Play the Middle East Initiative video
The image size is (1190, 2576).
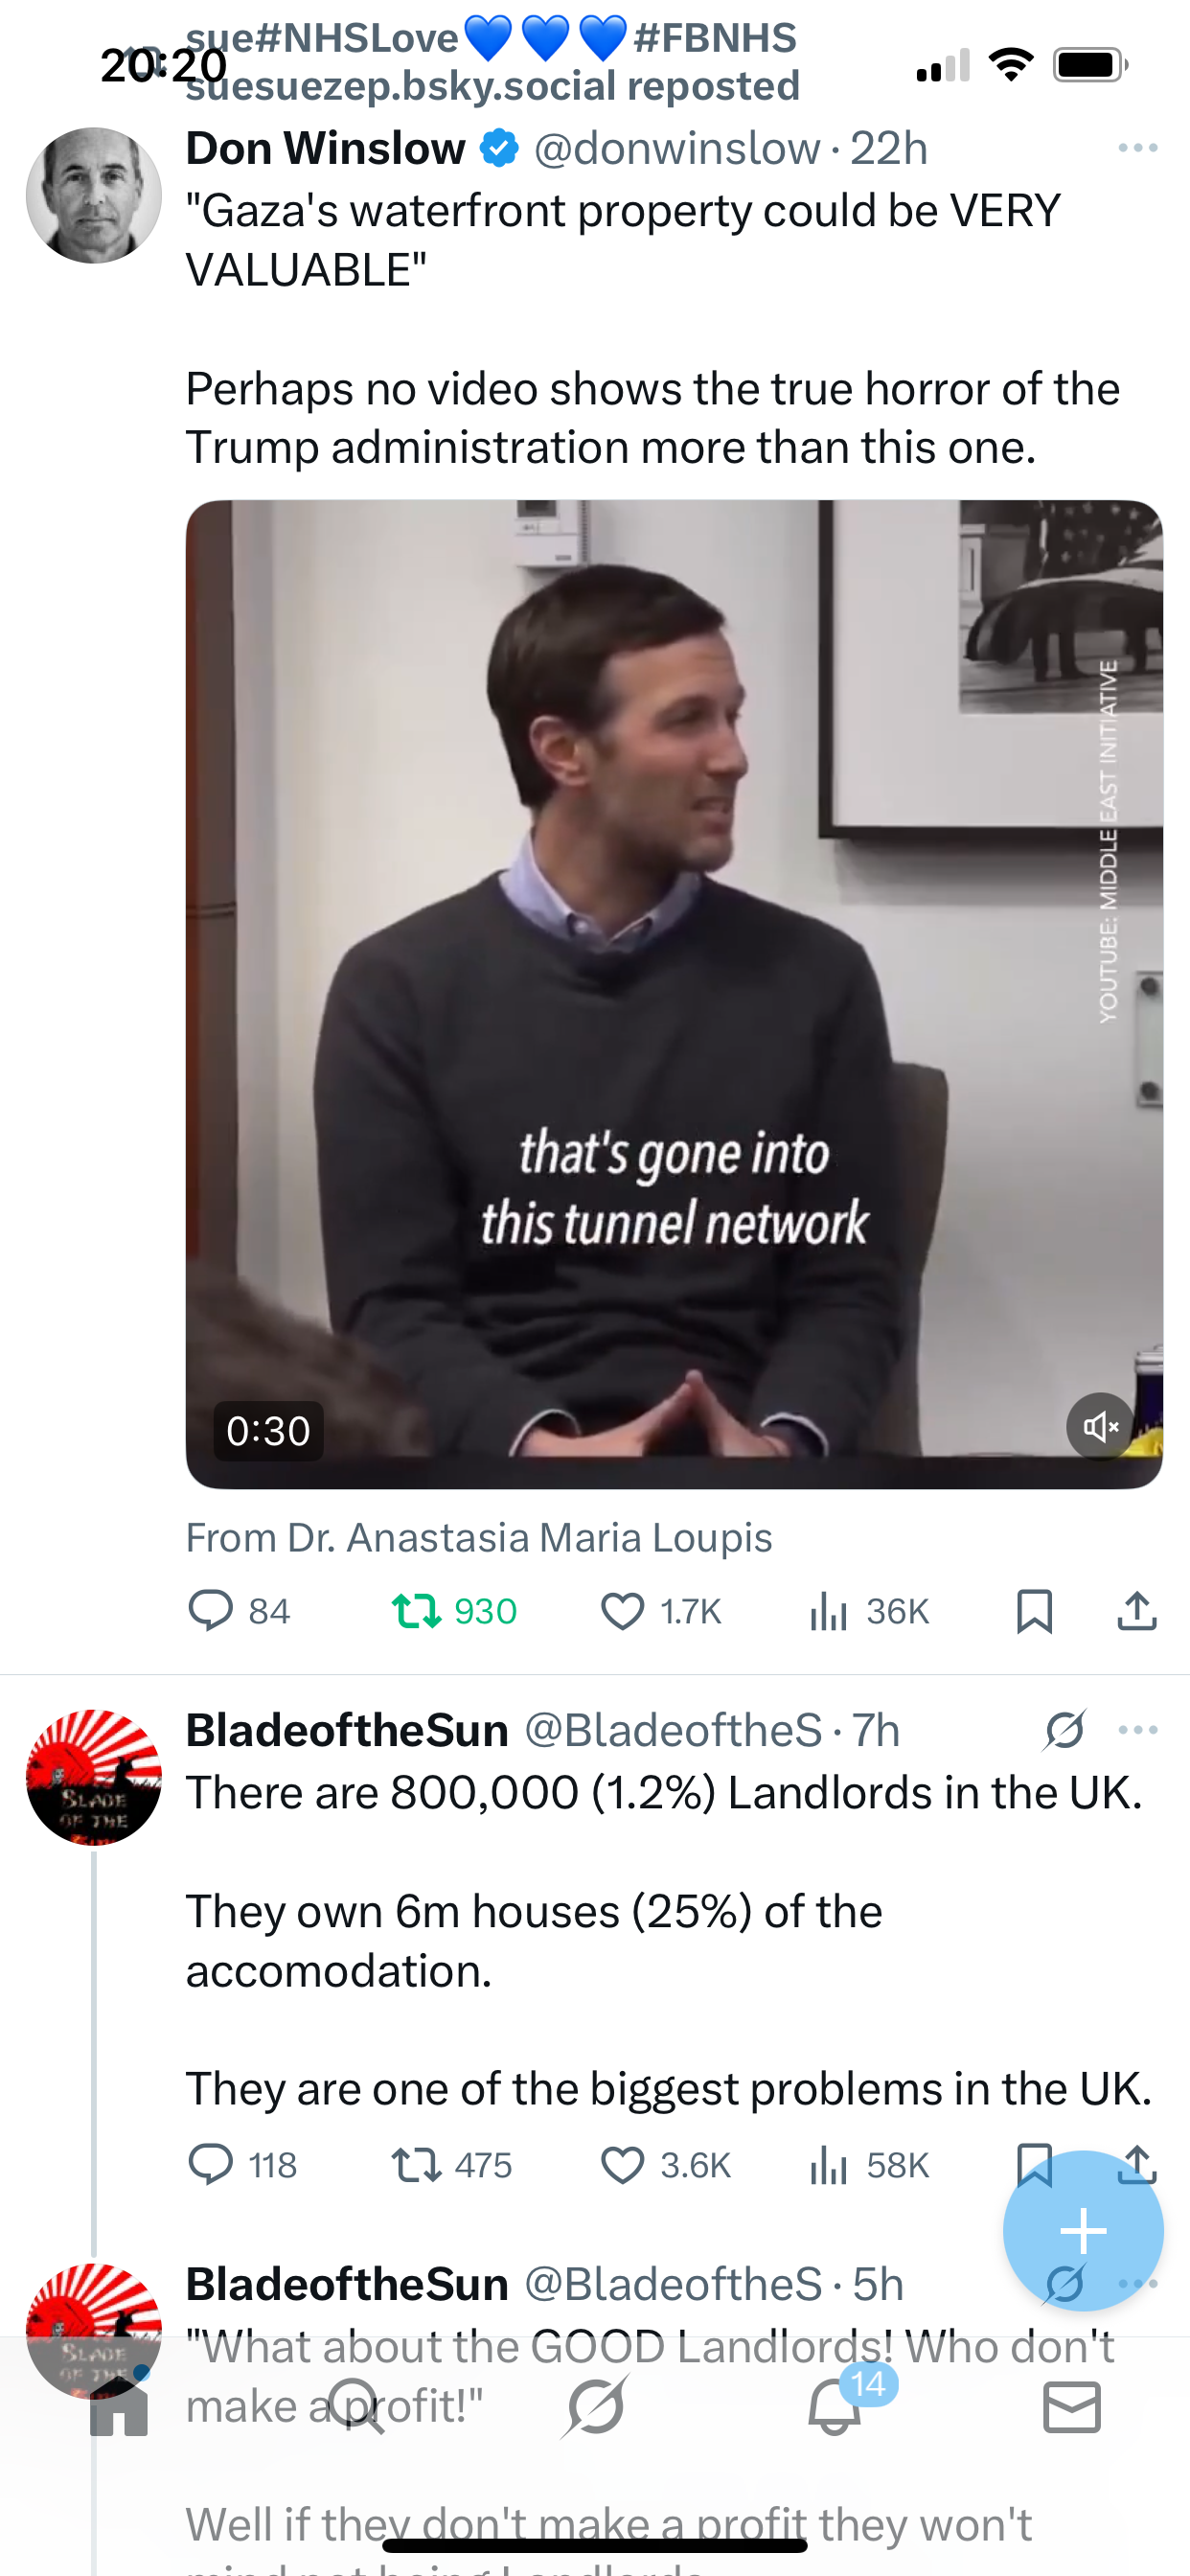tap(674, 994)
